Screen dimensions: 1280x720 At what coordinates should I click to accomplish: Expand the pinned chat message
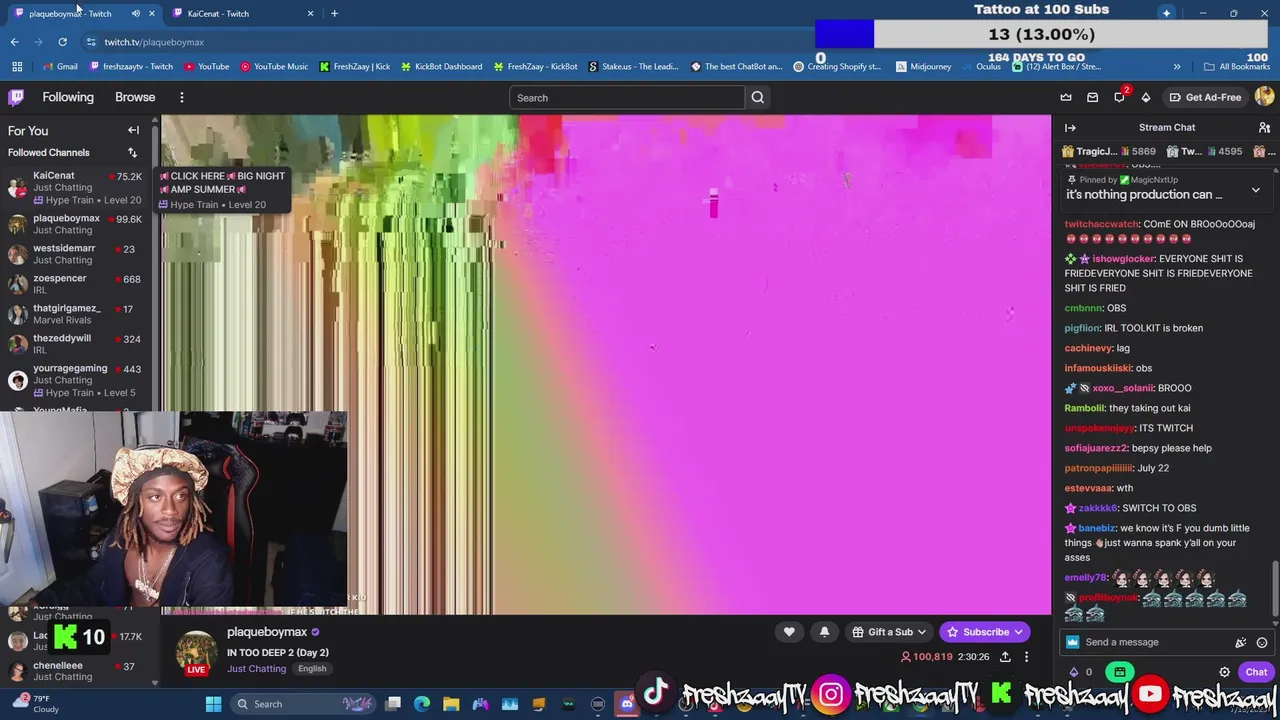coord(1256,189)
